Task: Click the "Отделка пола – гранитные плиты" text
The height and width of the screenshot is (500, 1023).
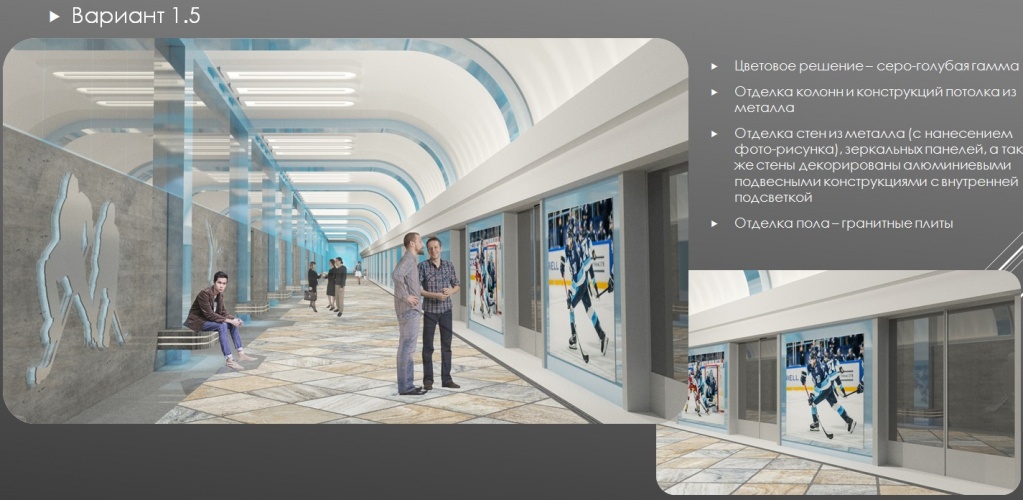Action: 843,223
